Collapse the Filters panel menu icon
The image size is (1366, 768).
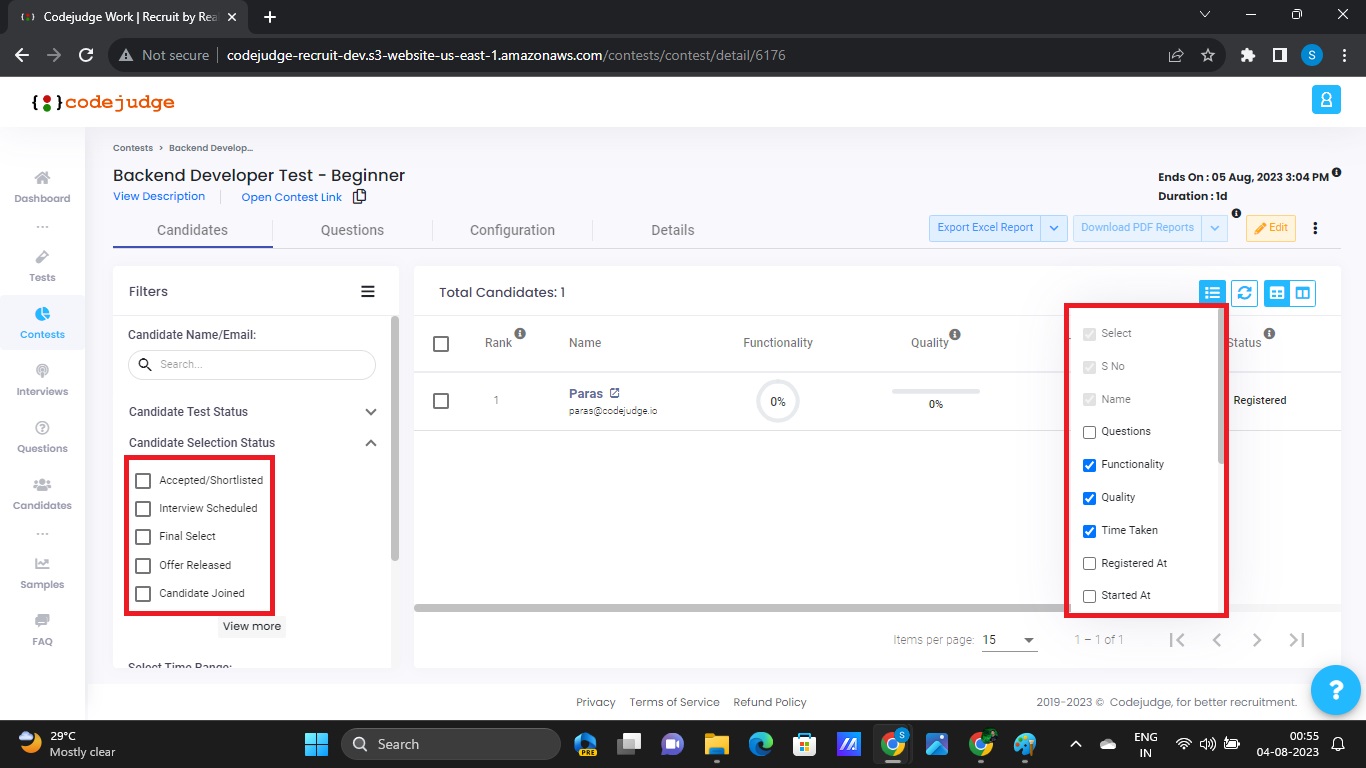point(368,292)
